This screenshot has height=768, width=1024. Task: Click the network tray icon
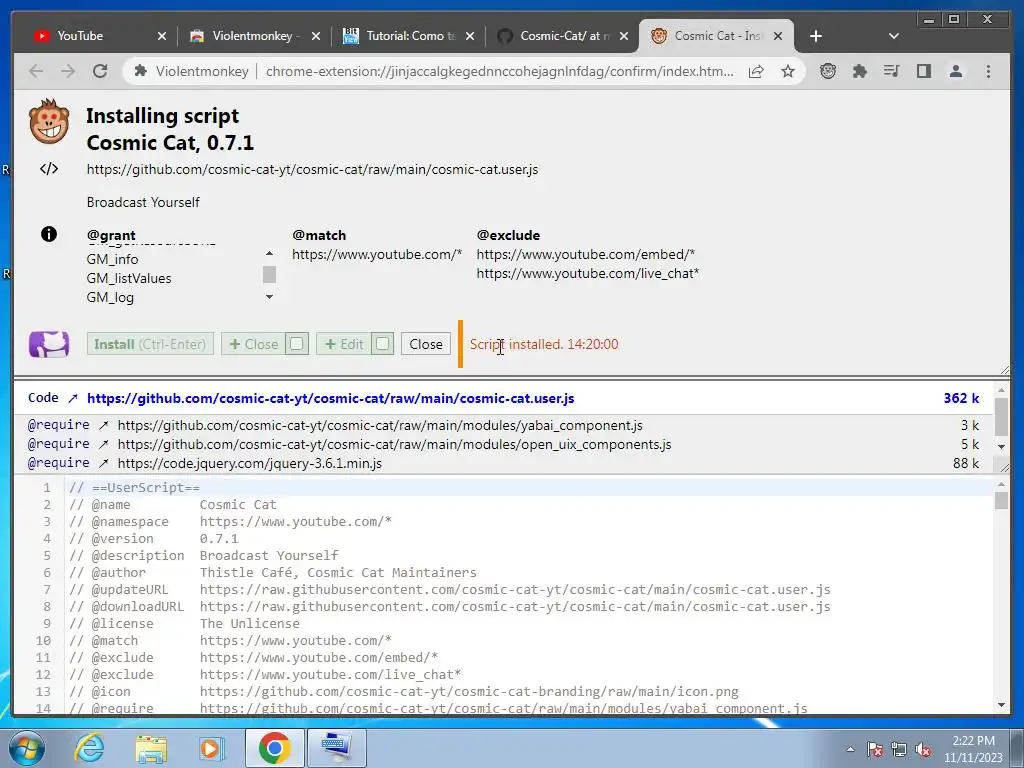click(899, 749)
